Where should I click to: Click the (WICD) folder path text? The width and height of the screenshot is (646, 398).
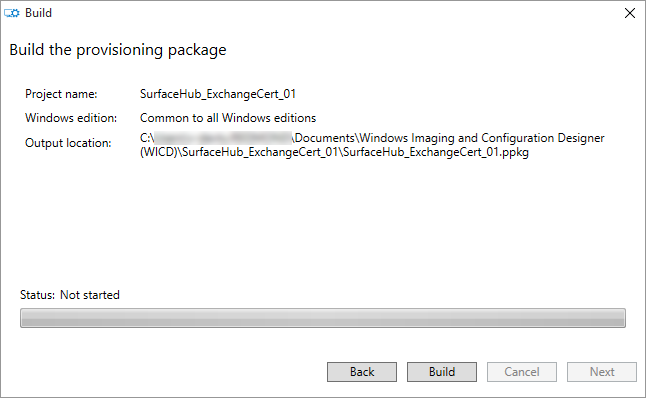[159, 152]
